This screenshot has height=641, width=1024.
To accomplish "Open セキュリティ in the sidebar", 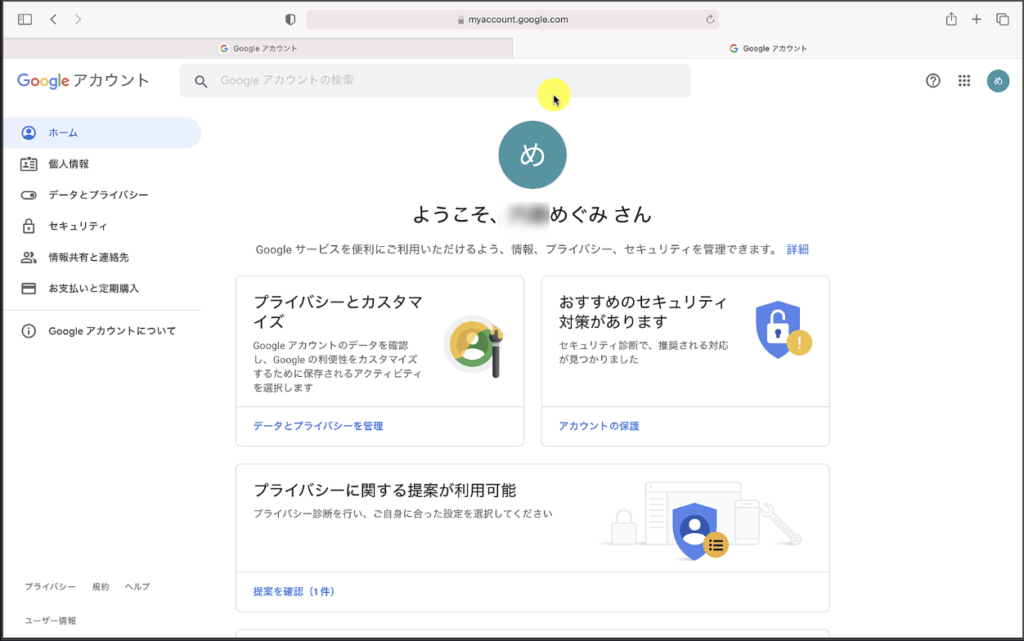I will (x=102, y=226).
